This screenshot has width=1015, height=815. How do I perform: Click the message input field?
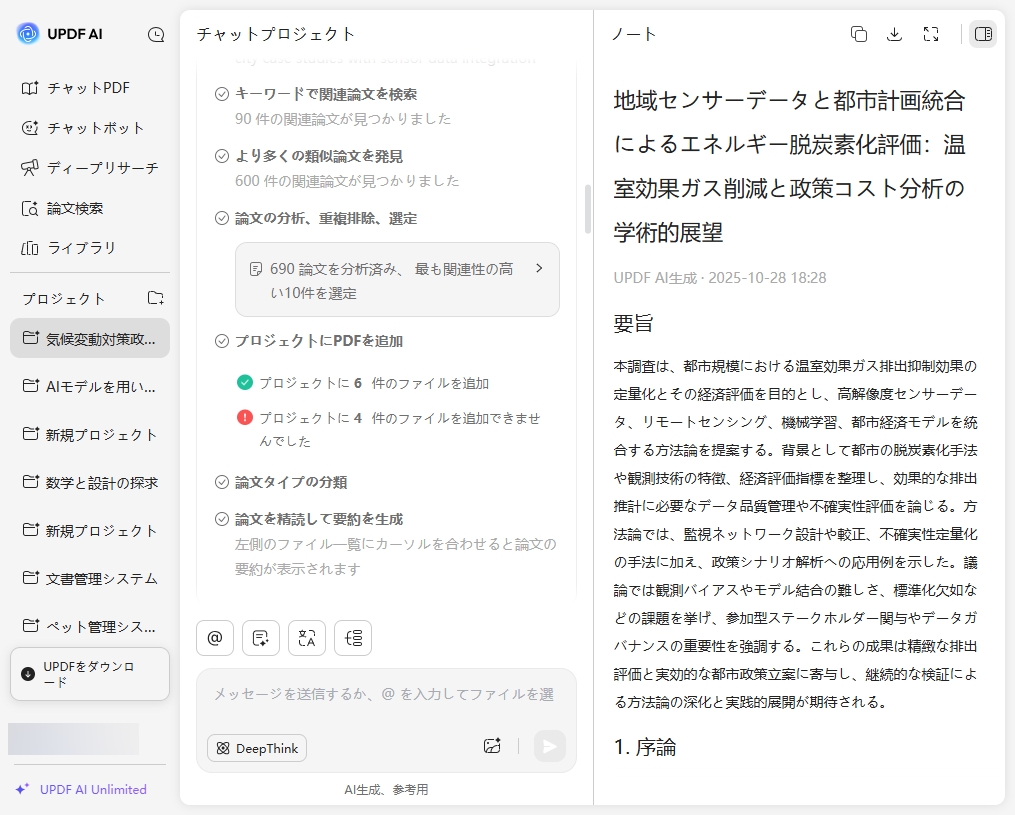(385, 695)
